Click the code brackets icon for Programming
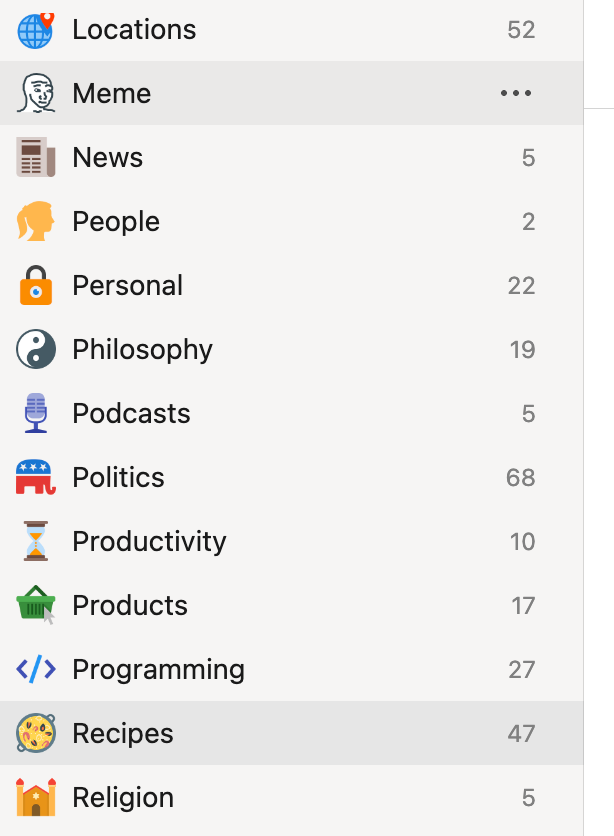614x836 pixels. (x=36, y=669)
